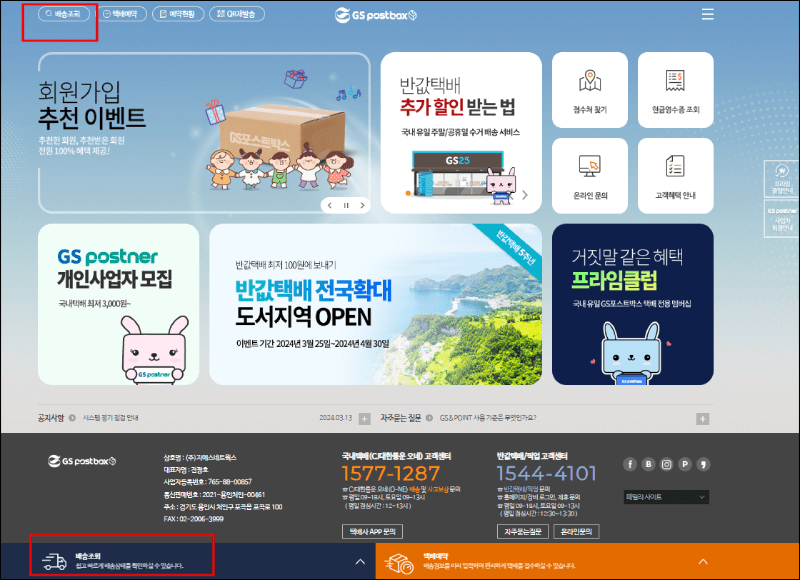Expand the 배송조회 bottom bar chevron
Viewport: 800px width, 580px height.
point(360,562)
